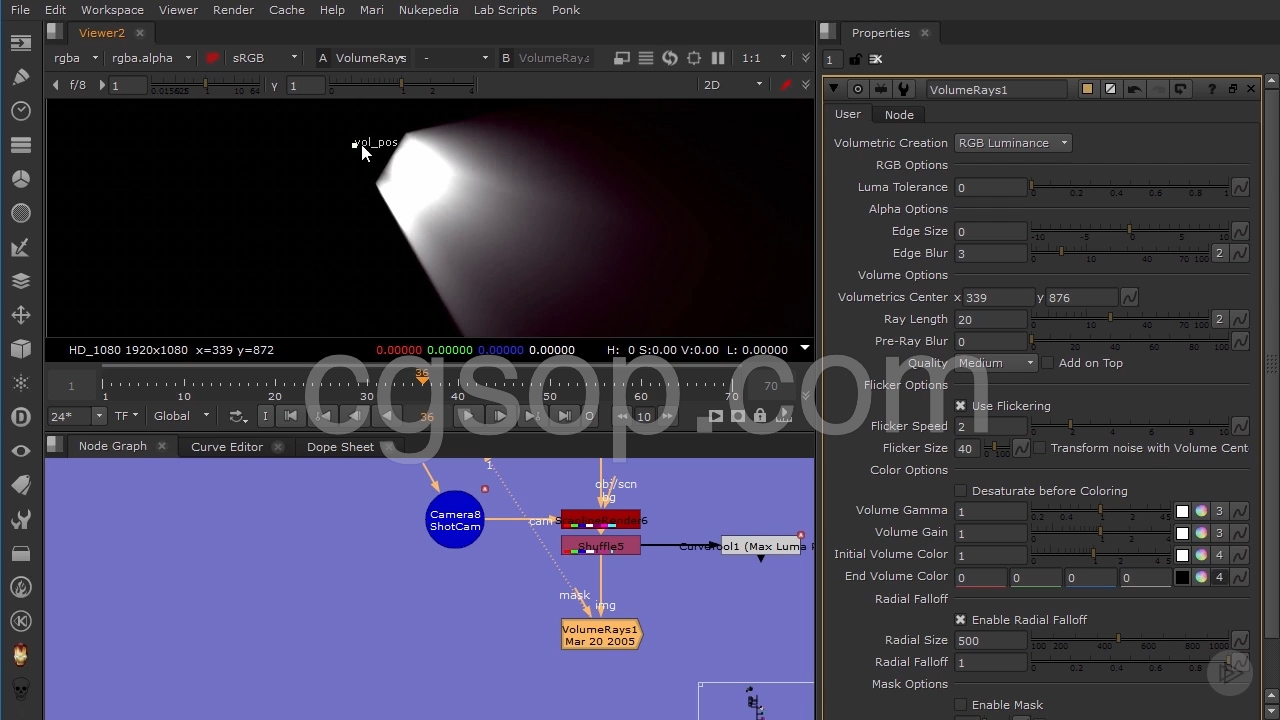Viewport: 1280px width, 720px height.
Task: Click the Ray Length slider
Action: 1119,319
